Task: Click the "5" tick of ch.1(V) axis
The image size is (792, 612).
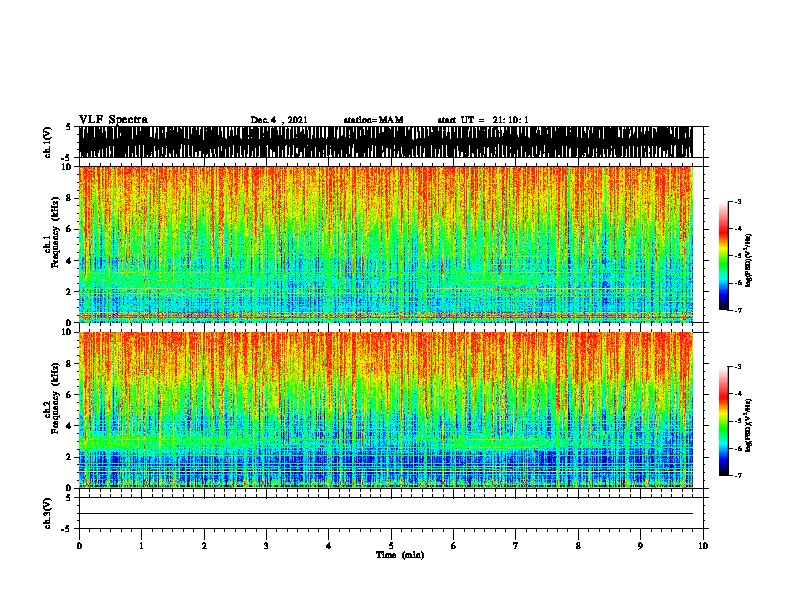Action: (x=70, y=127)
